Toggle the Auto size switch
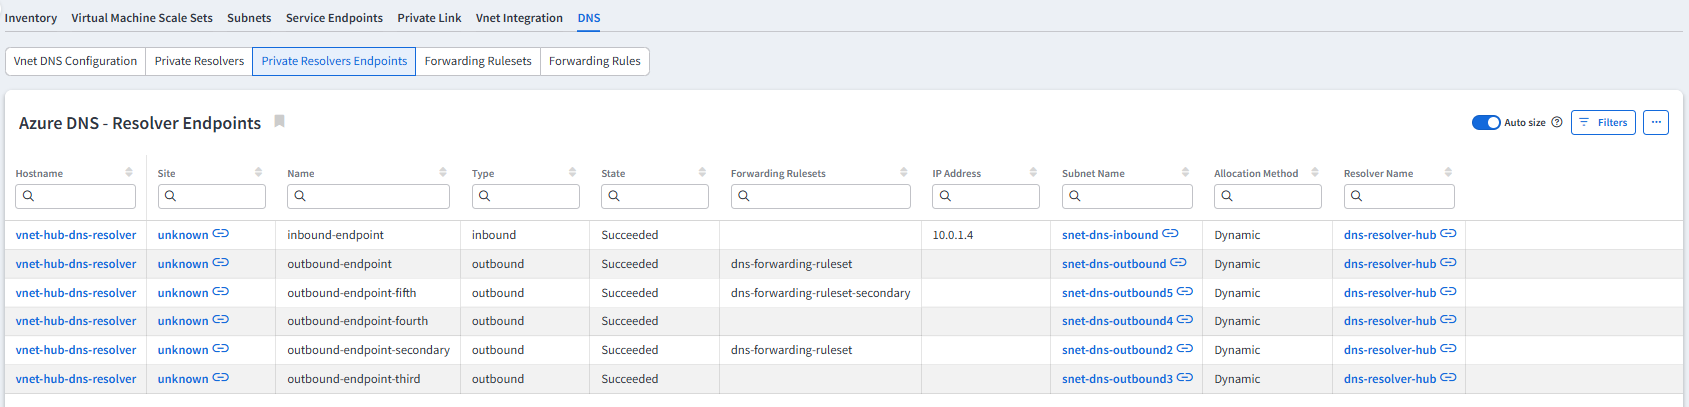Screen dimensions: 1689x407 point(1485,122)
